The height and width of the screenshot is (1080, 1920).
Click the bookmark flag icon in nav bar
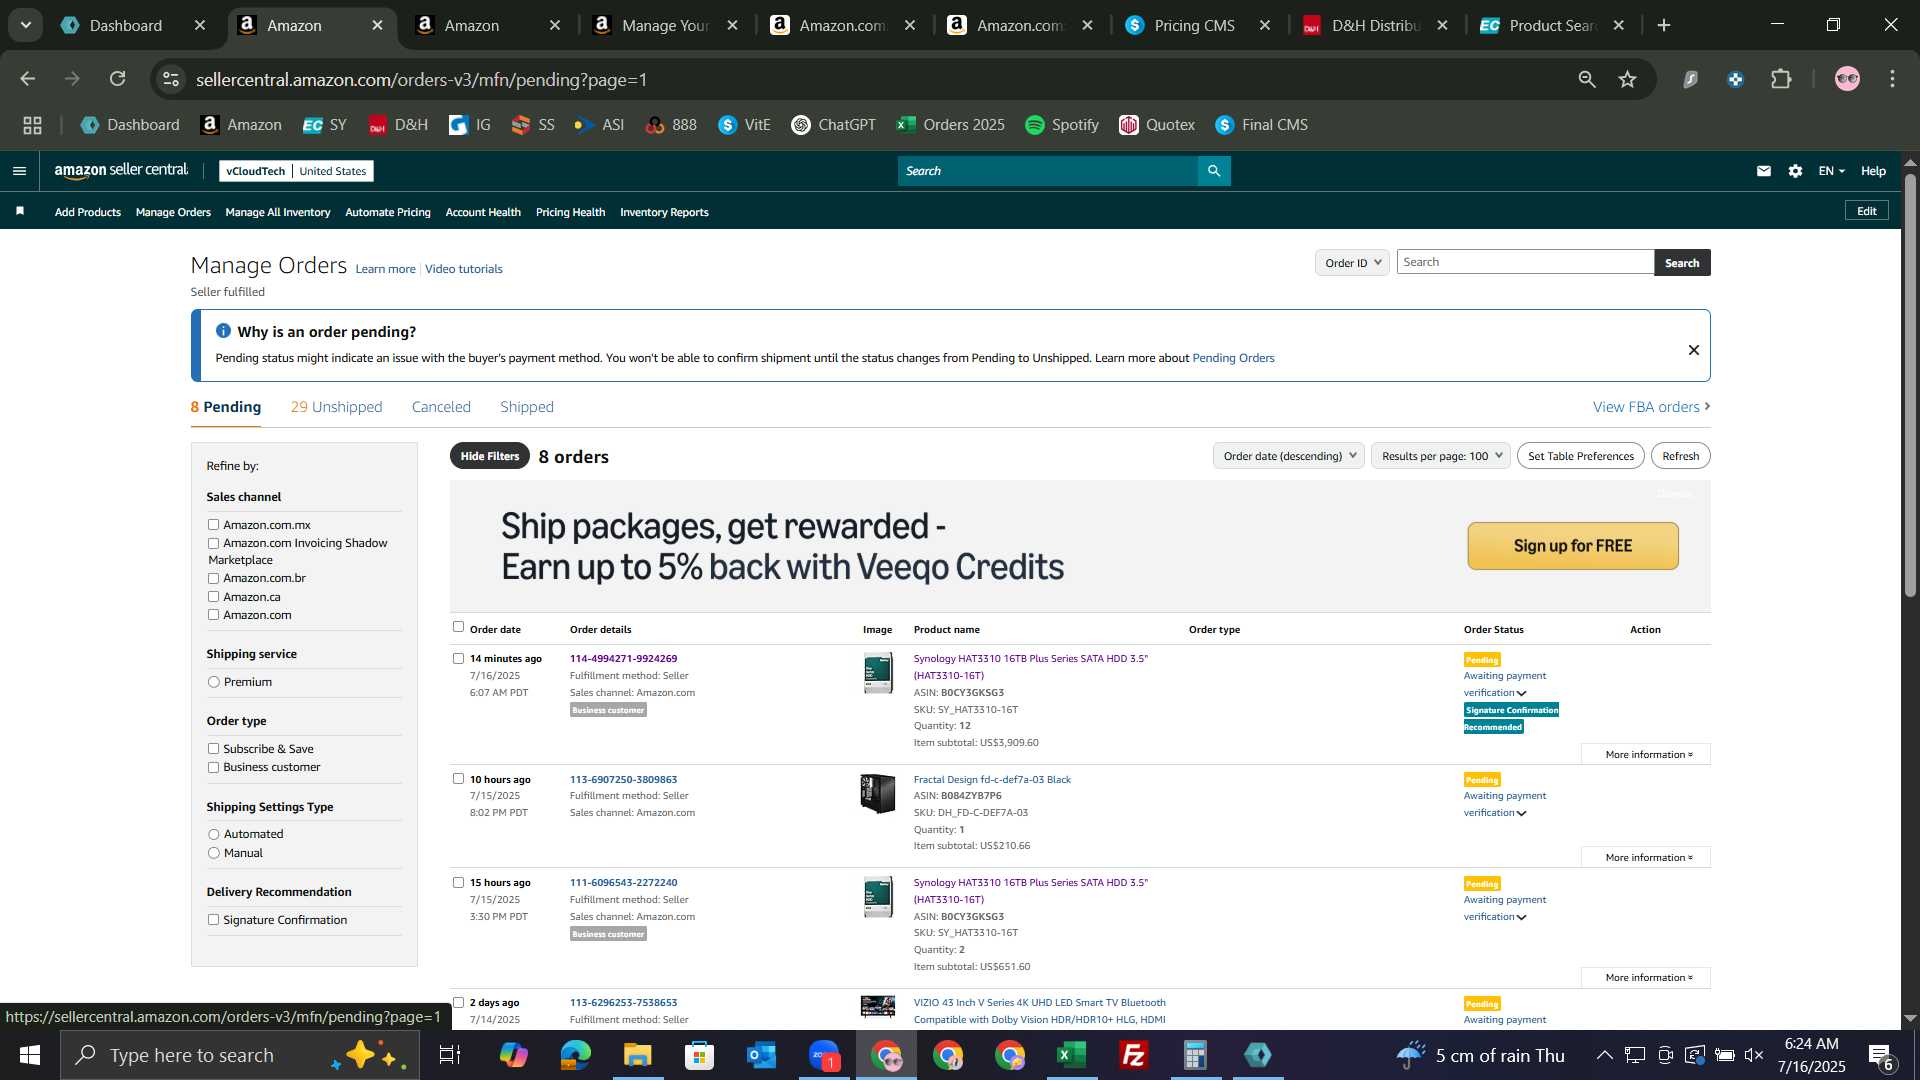(x=20, y=211)
